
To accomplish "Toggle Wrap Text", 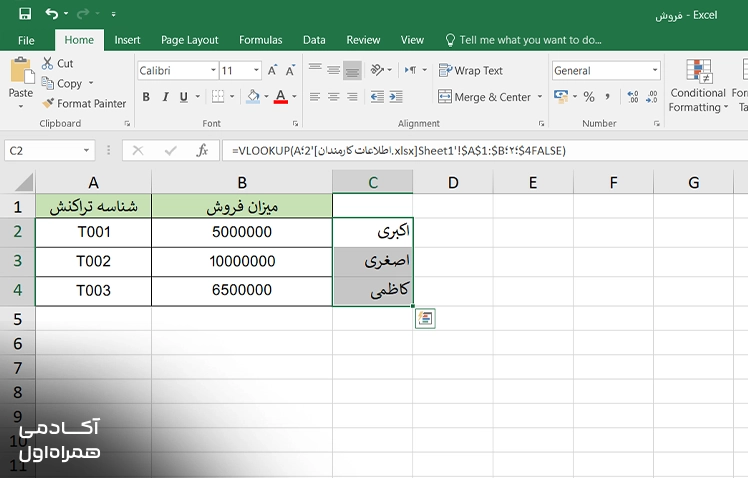I will tap(470, 71).
